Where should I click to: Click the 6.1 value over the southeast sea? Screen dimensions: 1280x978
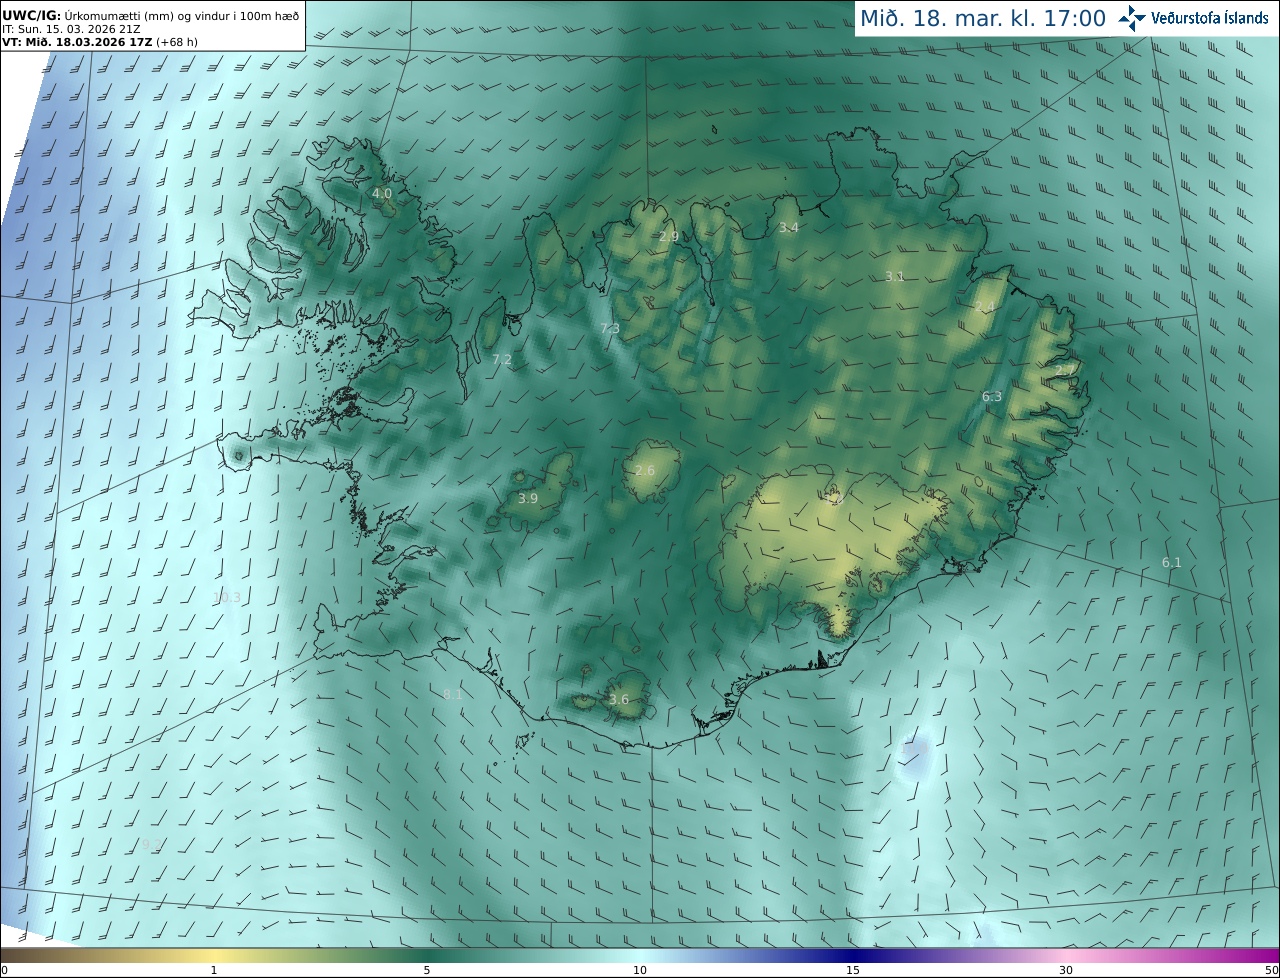(x=1172, y=563)
